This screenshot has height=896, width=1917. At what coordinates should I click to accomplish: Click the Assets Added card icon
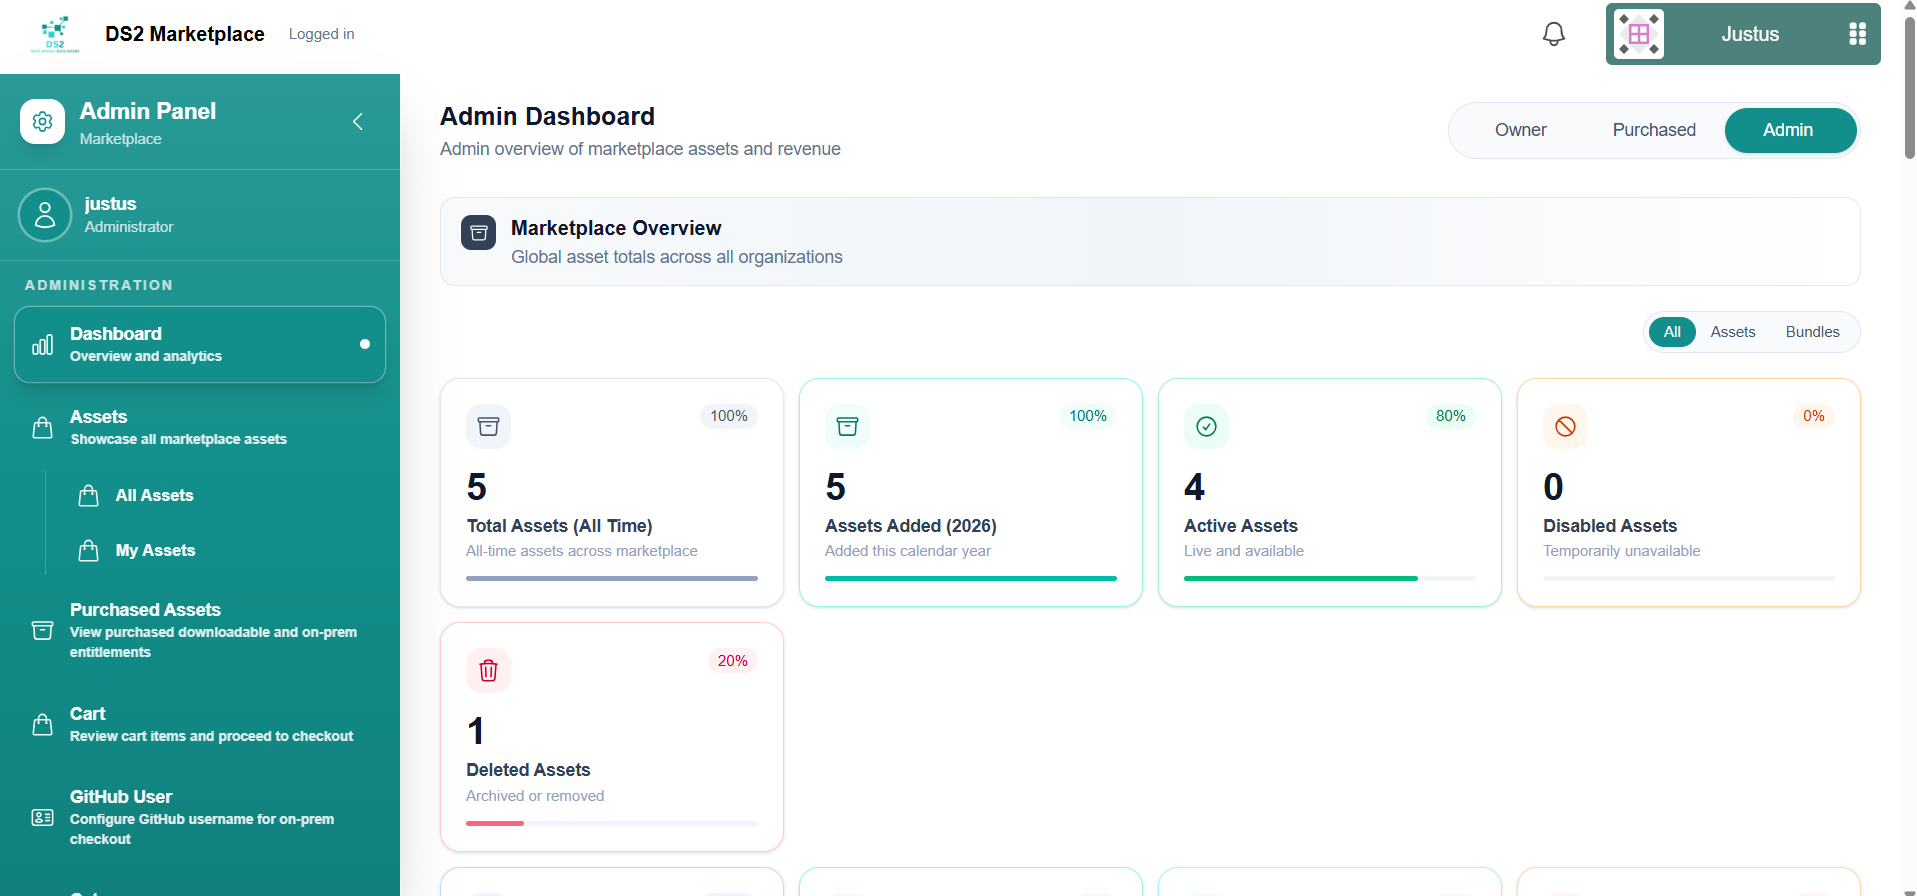pos(847,427)
